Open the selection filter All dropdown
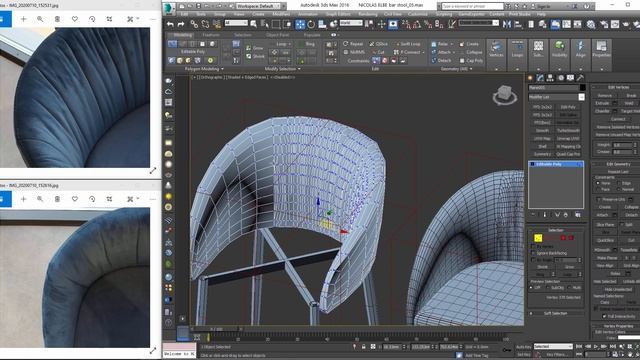The width and height of the screenshot is (640, 360). 236,23
